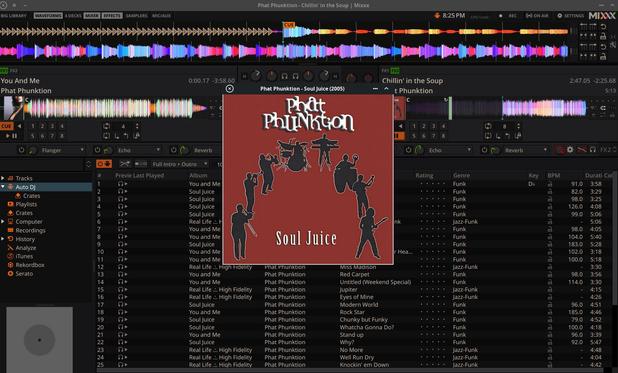
Task: Enable left Echo effect power button
Action: coord(97,150)
